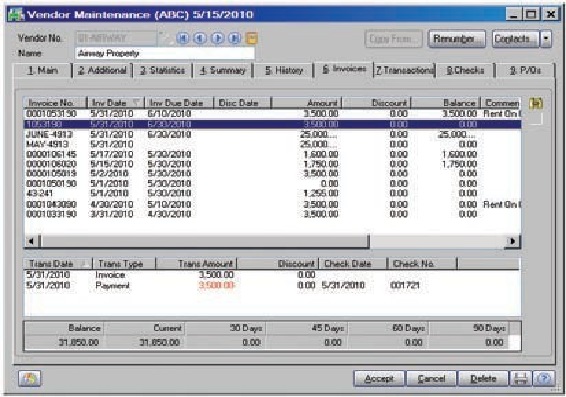
Task: Open the 2. Additional tab
Action: pos(103,70)
